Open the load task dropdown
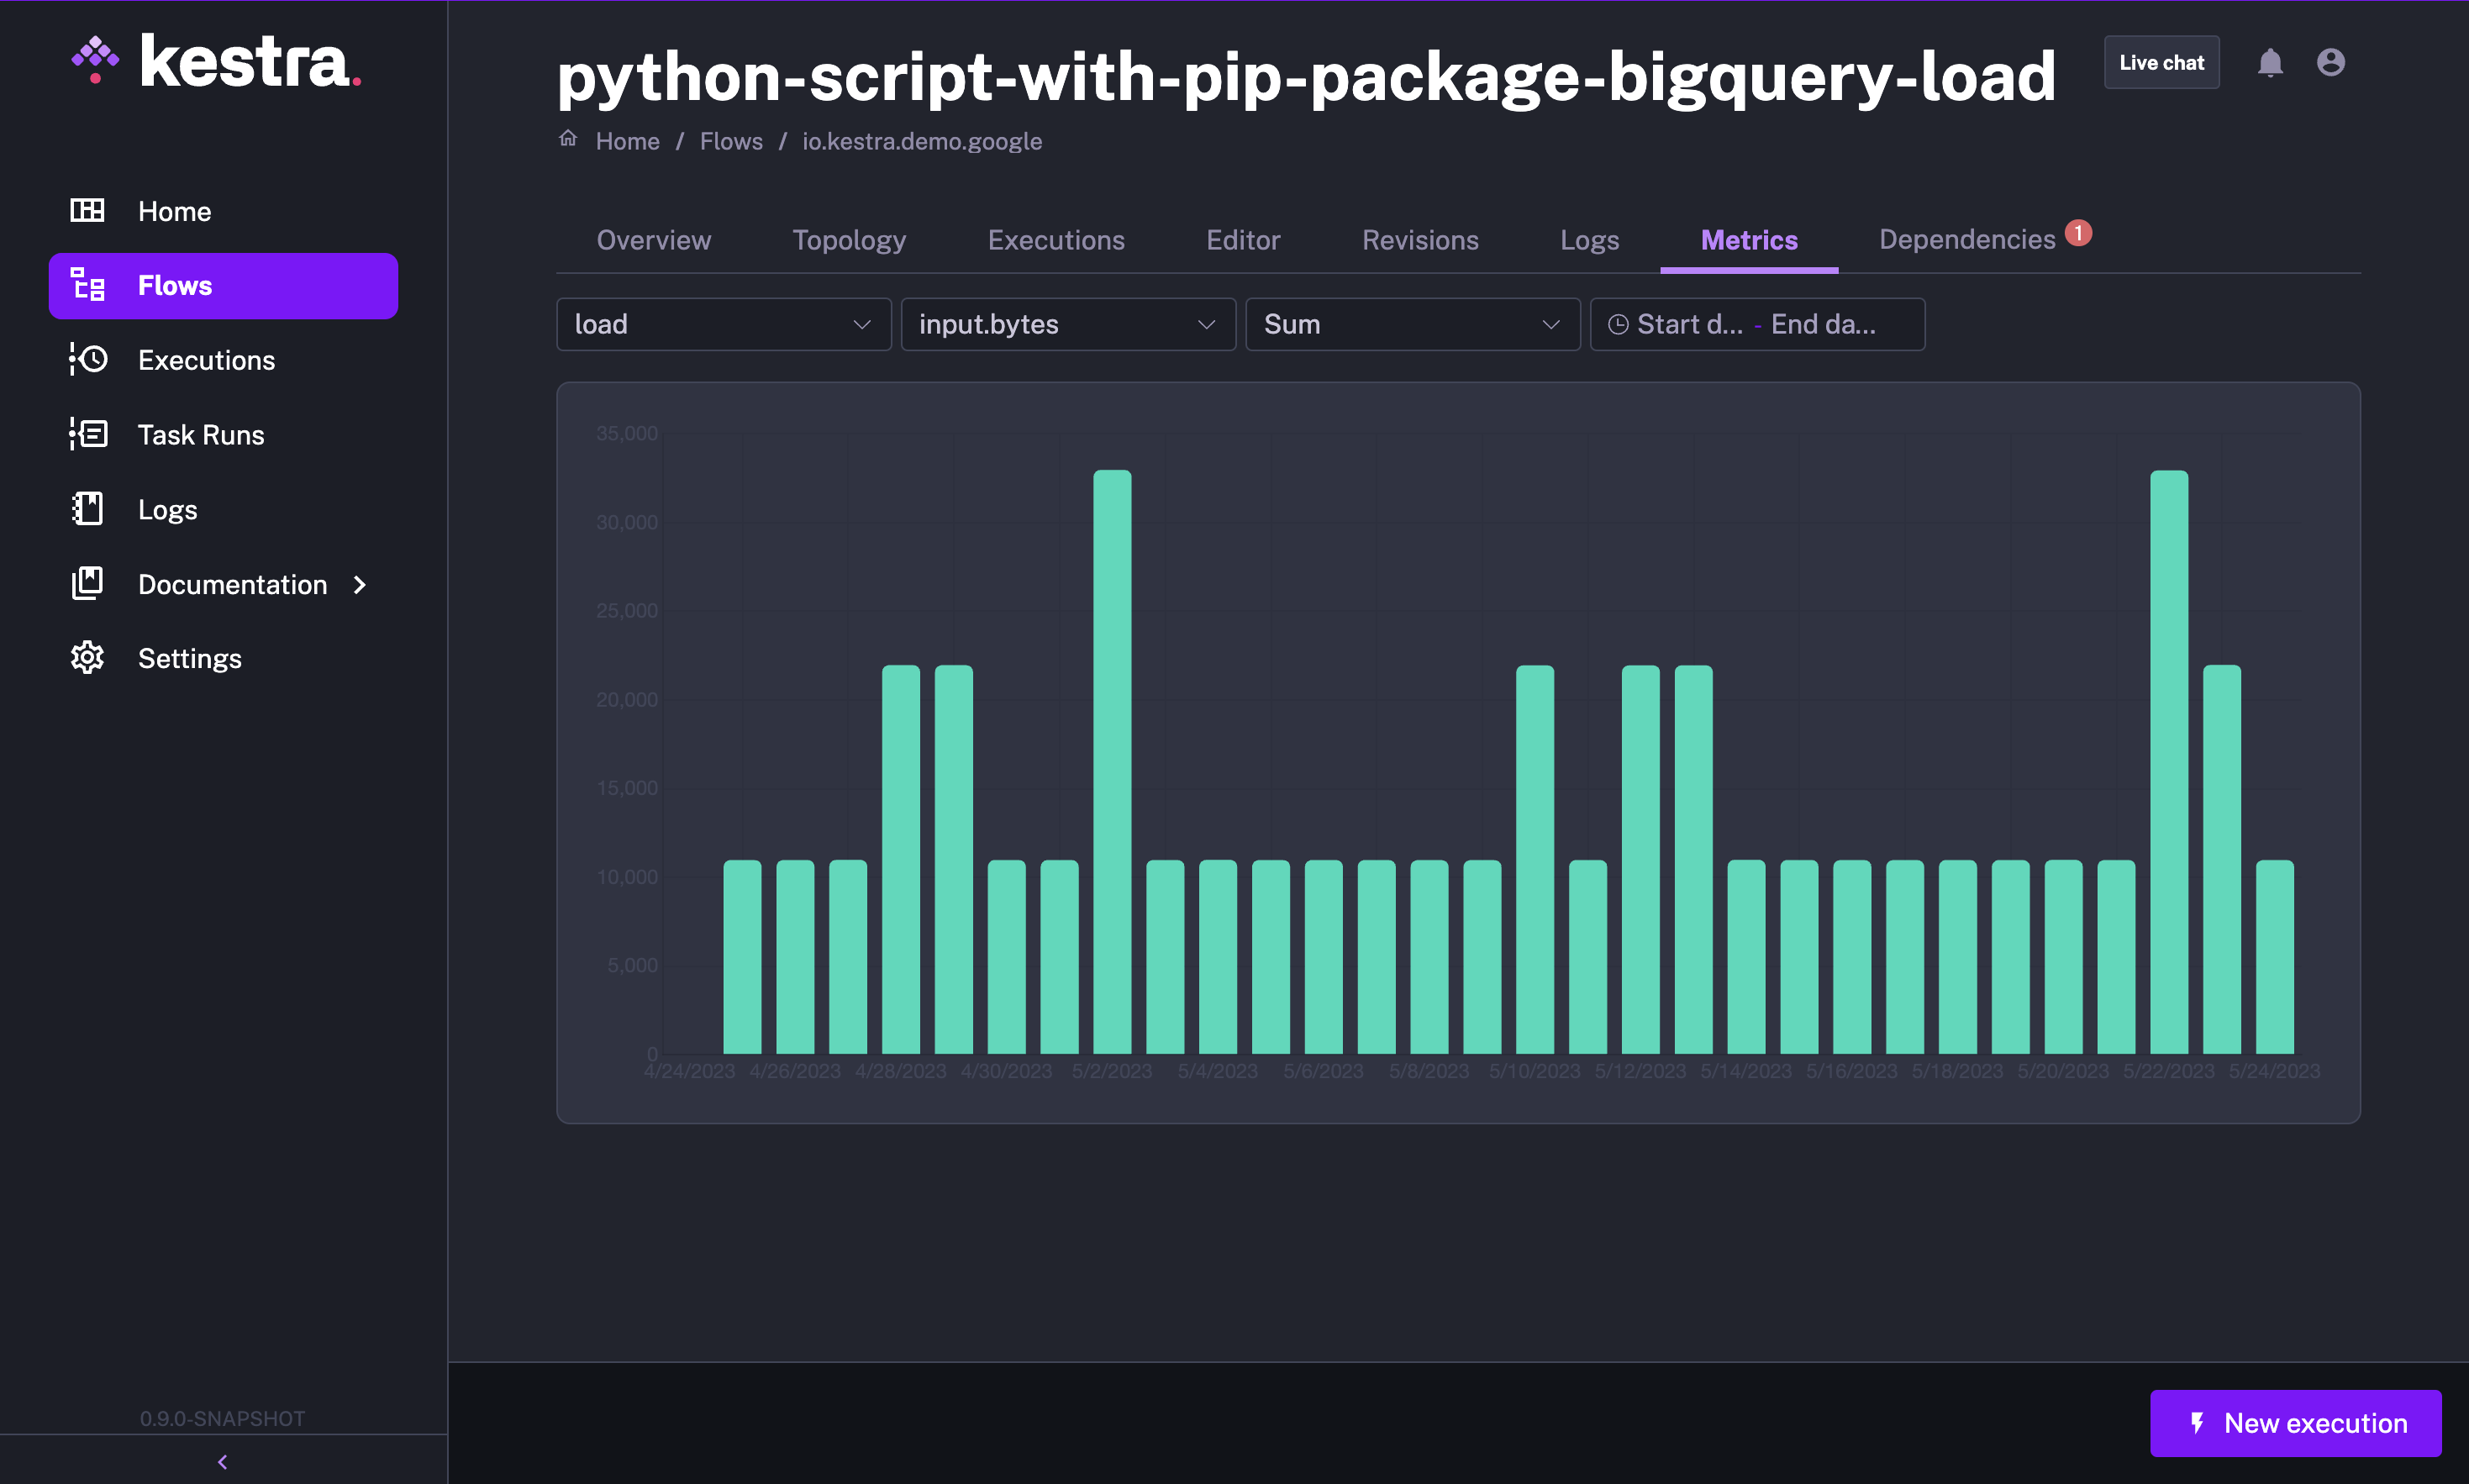This screenshot has height=1484, width=2469. [x=723, y=324]
